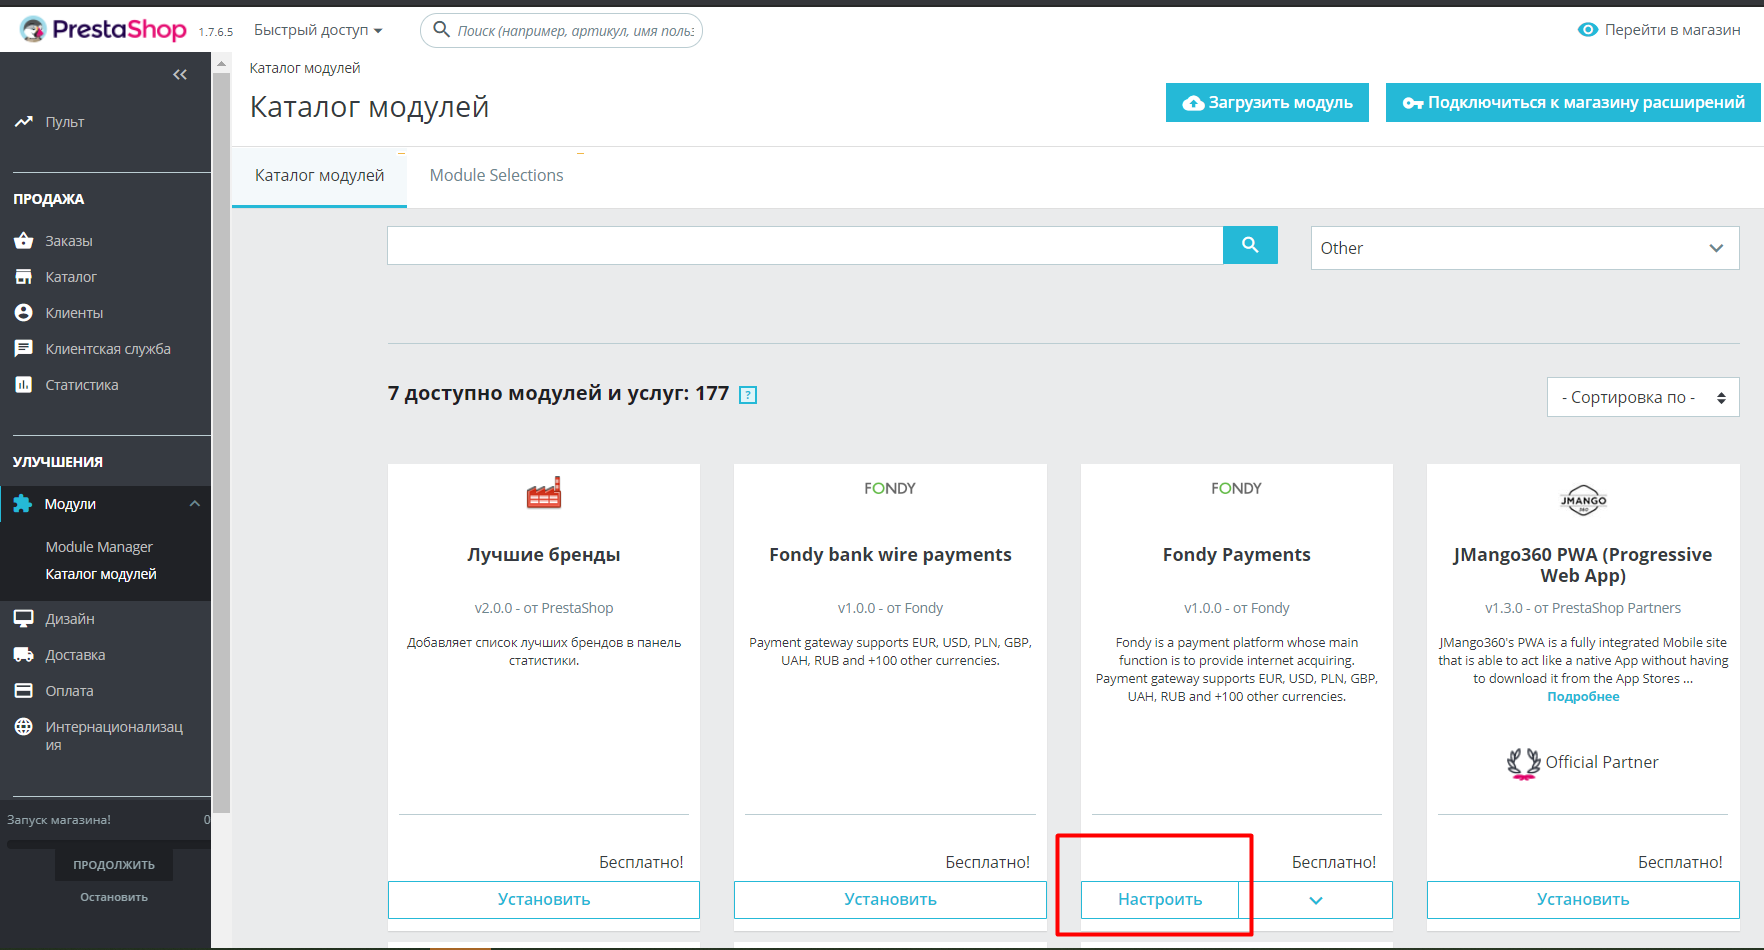Click the Fondy Payments title
This screenshot has height=950, width=1764.
[1236, 555]
